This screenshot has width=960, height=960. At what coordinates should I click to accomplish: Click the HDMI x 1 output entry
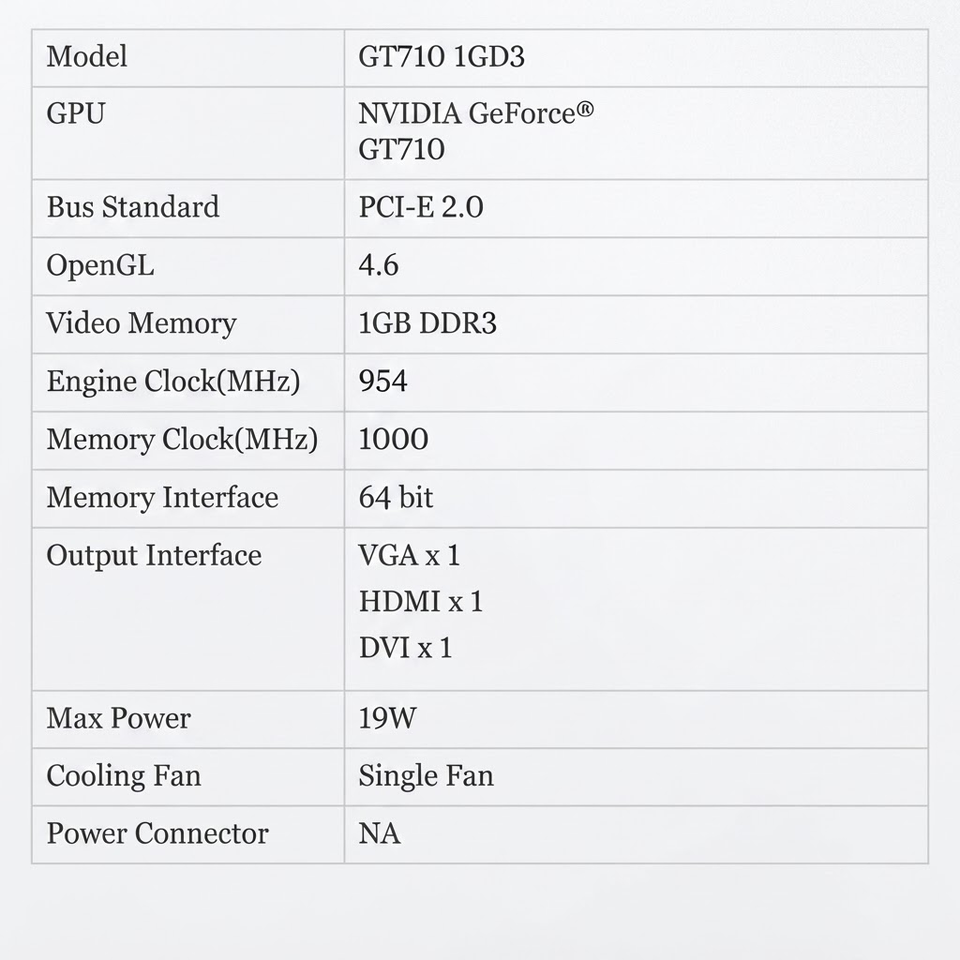click(421, 601)
